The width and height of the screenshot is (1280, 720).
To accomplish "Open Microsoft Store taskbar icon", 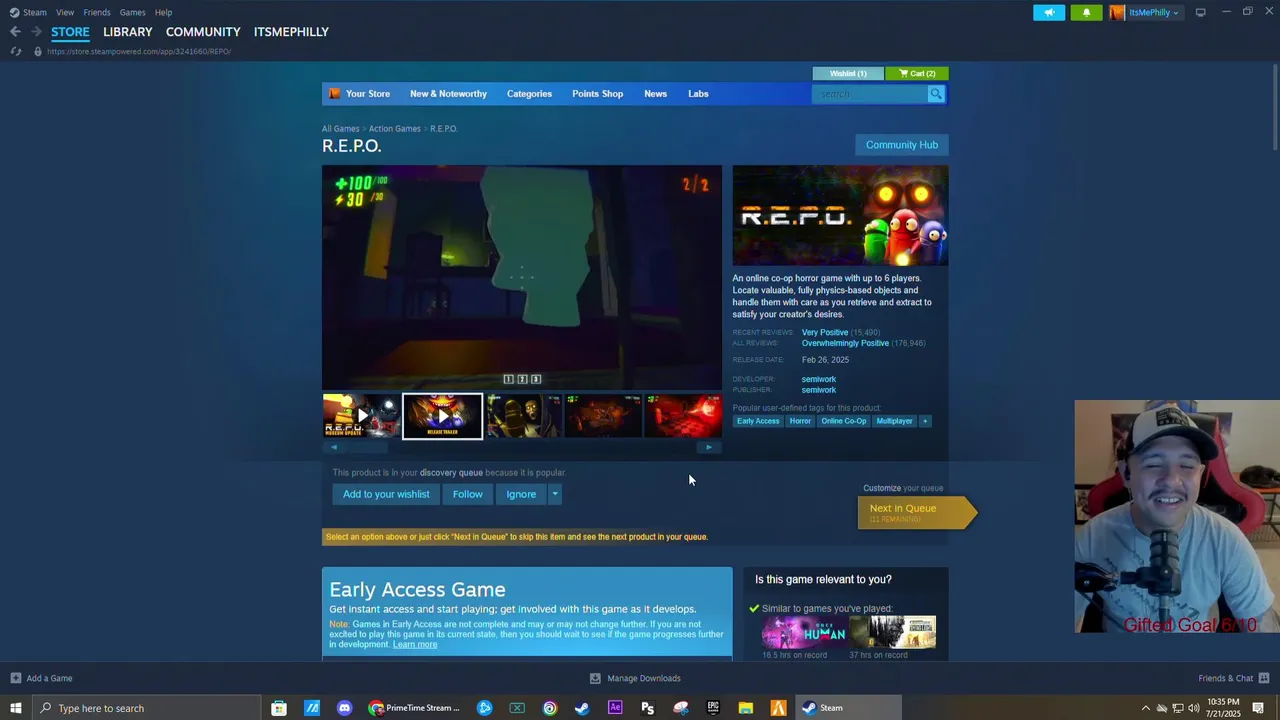I will click(x=279, y=708).
